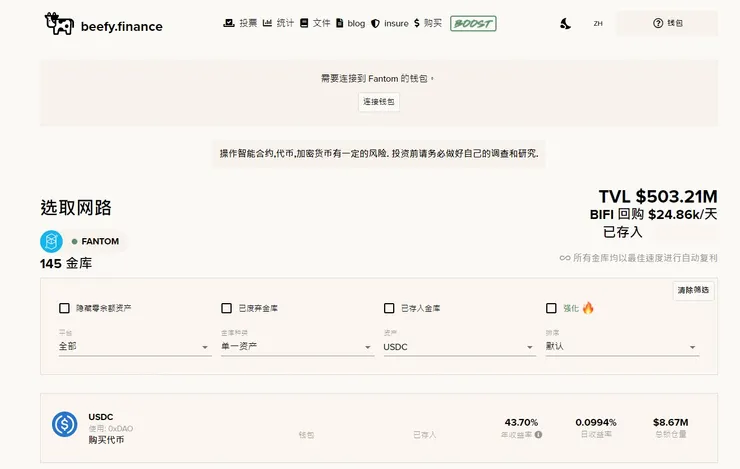Enable the 隐藏零余额资产 checkbox
740x469 pixels.
pos(64,308)
